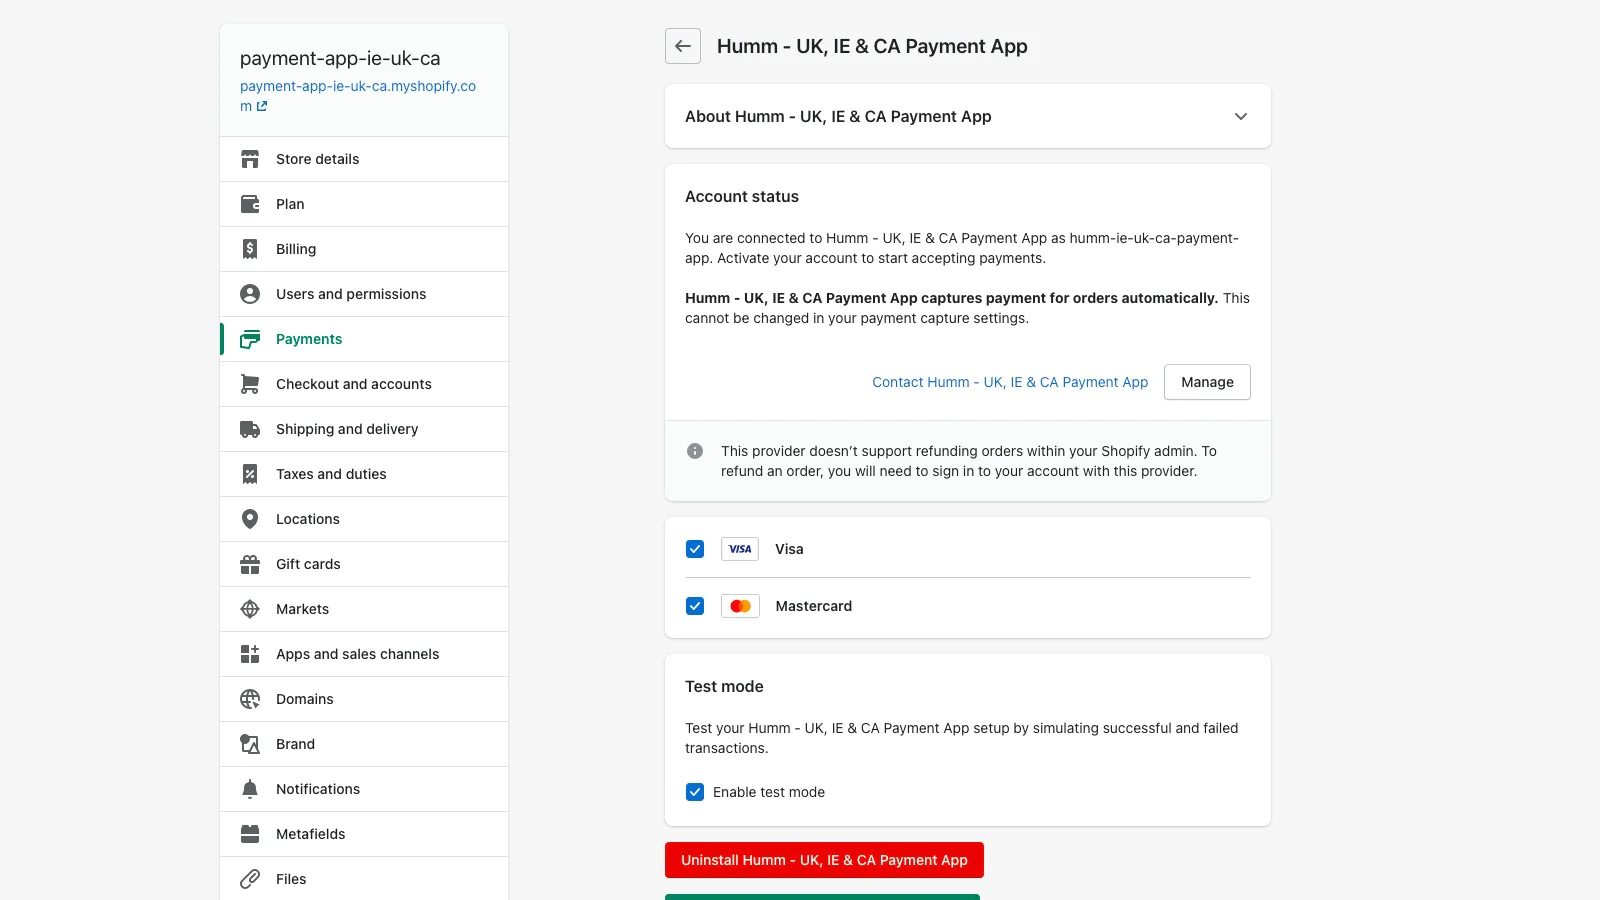Click the Store details storefront icon
This screenshot has width=1600, height=900.
pos(250,159)
